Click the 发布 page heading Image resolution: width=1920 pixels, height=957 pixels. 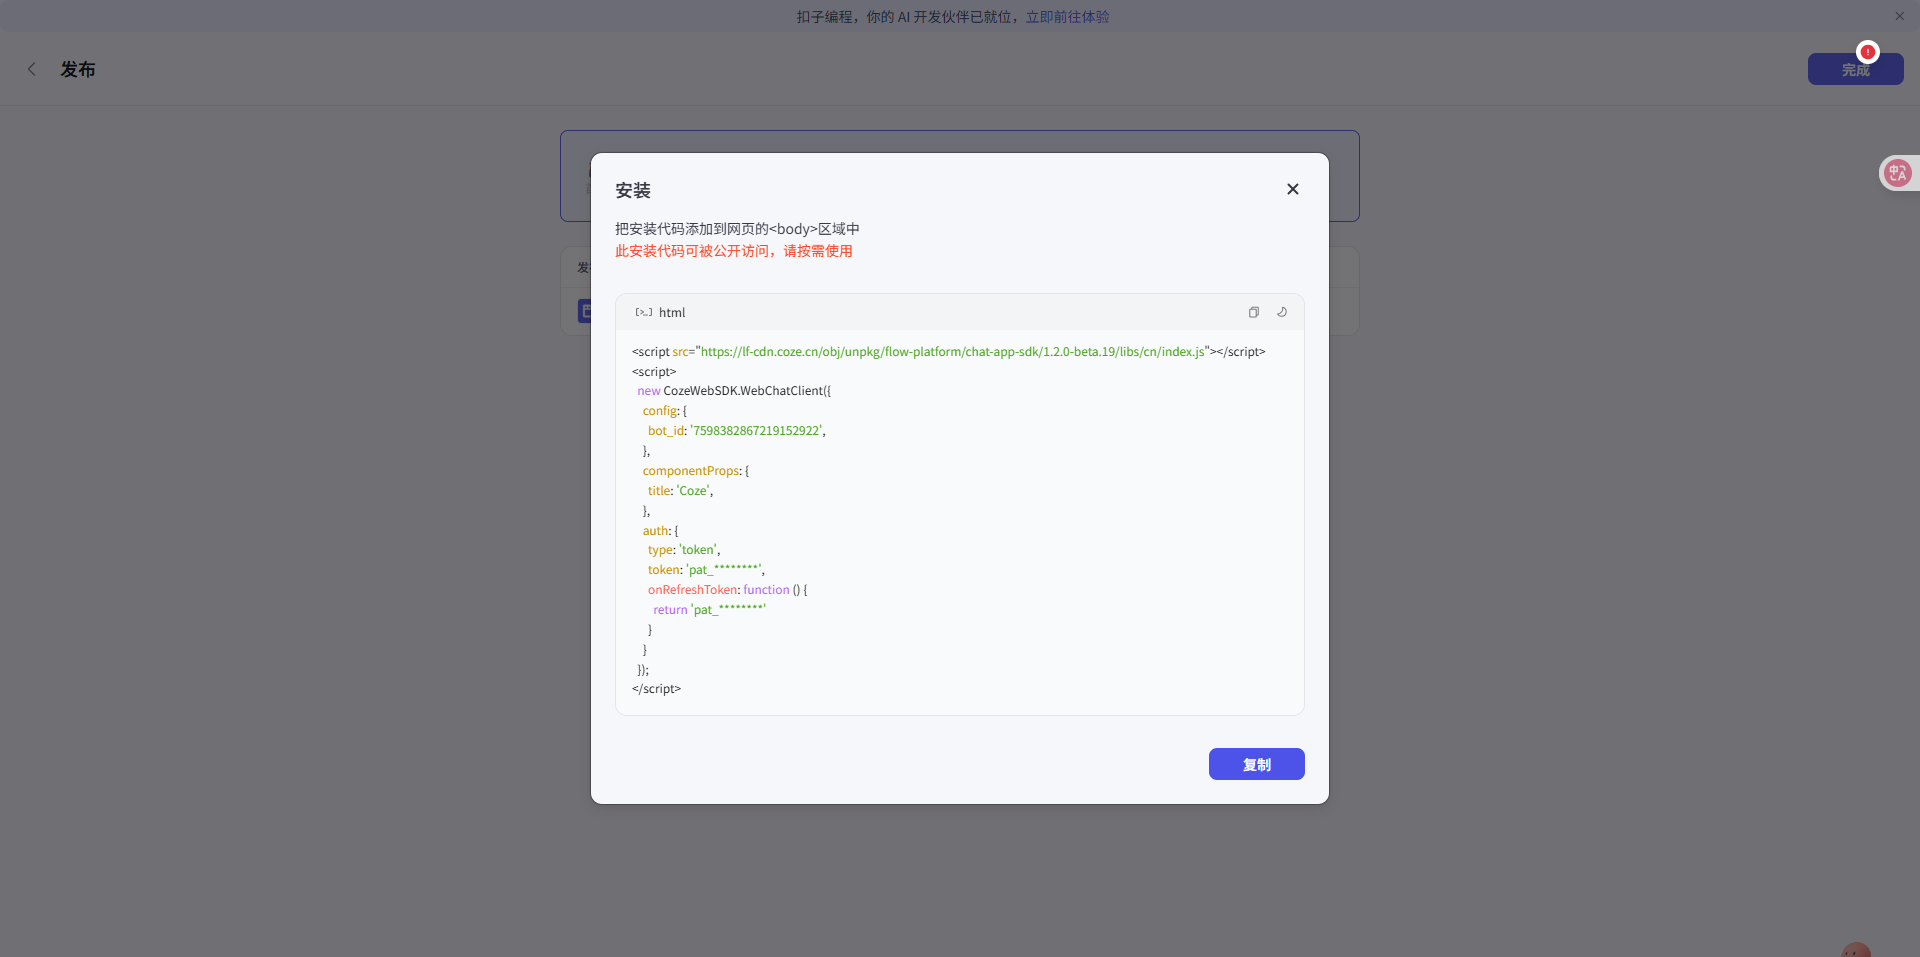coord(78,69)
